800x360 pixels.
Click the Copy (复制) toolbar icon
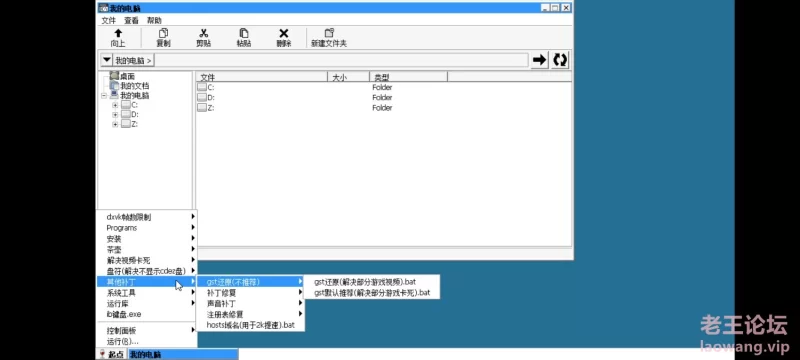pyautogui.click(x=163, y=33)
